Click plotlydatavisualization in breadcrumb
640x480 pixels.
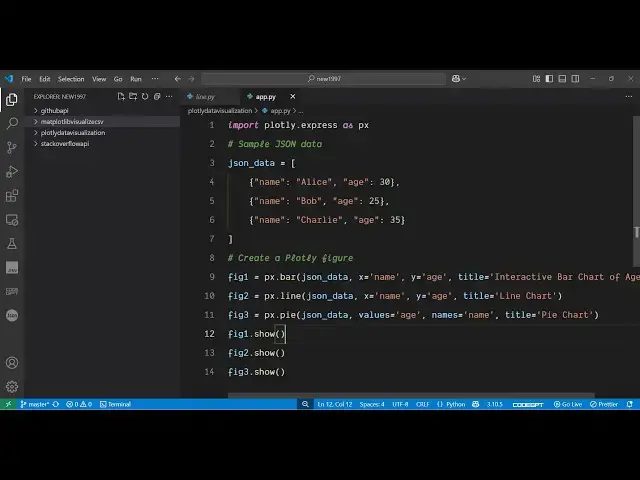coord(220,111)
